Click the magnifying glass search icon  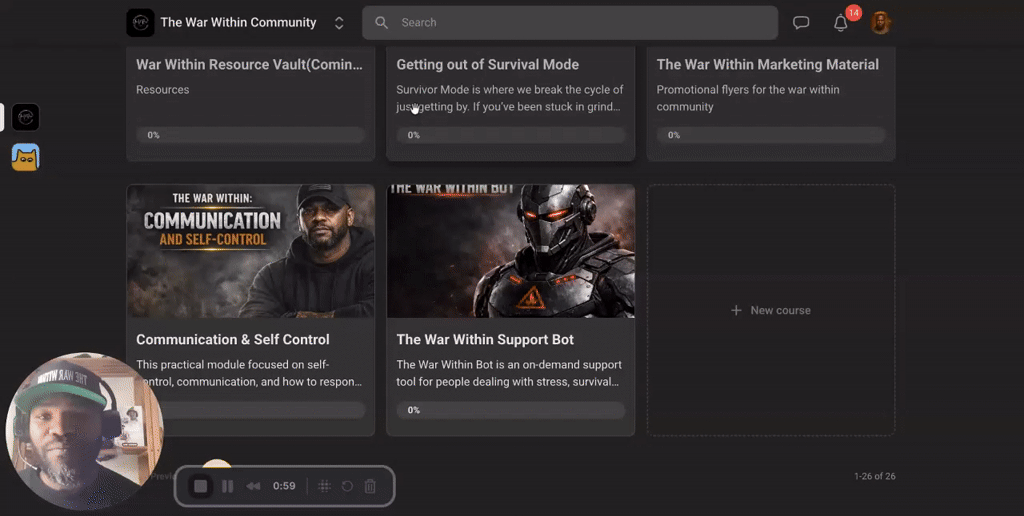click(x=381, y=23)
